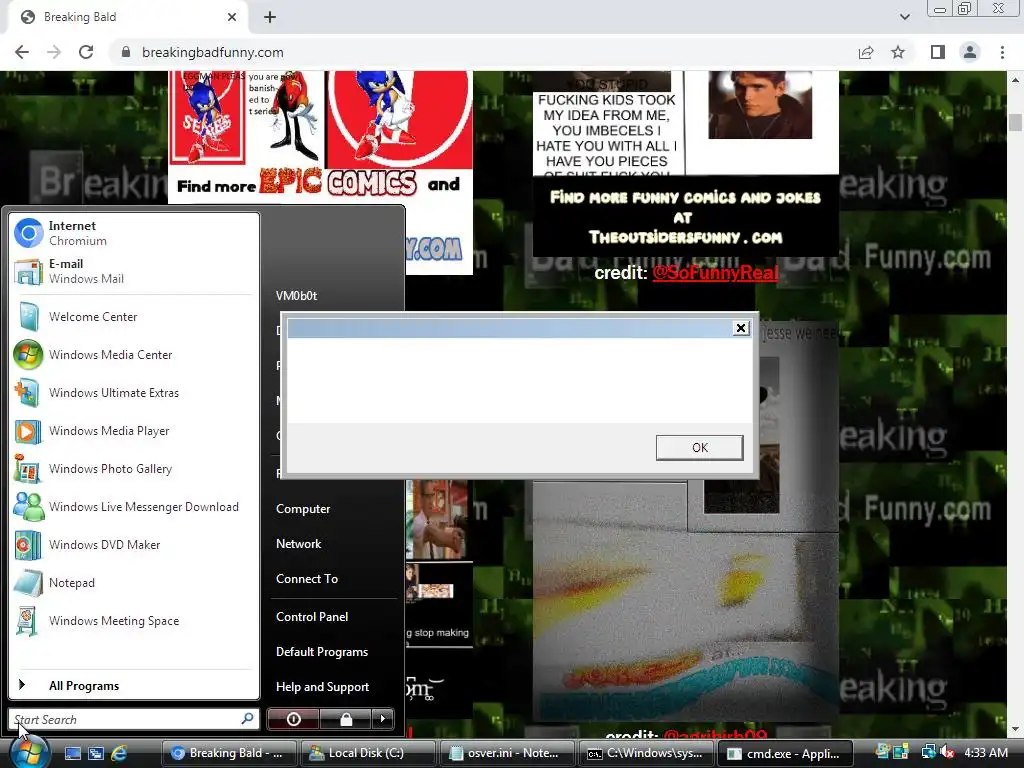Click the network connection tray icon
This screenshot has height=768, width=1024.
click(x=928, y=753)
